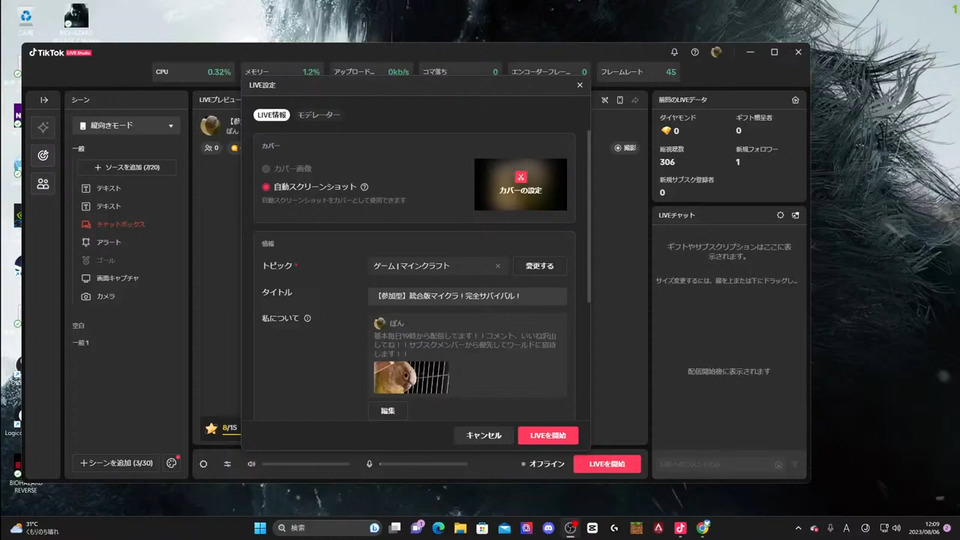Viewport: 960px width, 540px height.
Task: Open audio mixer settings icon
Action: pyautogui.click(x=227, y=464)
